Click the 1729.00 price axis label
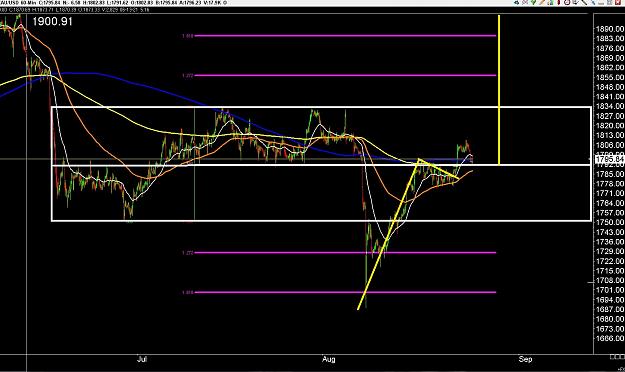The image size is (625, 372). point(609,251)
